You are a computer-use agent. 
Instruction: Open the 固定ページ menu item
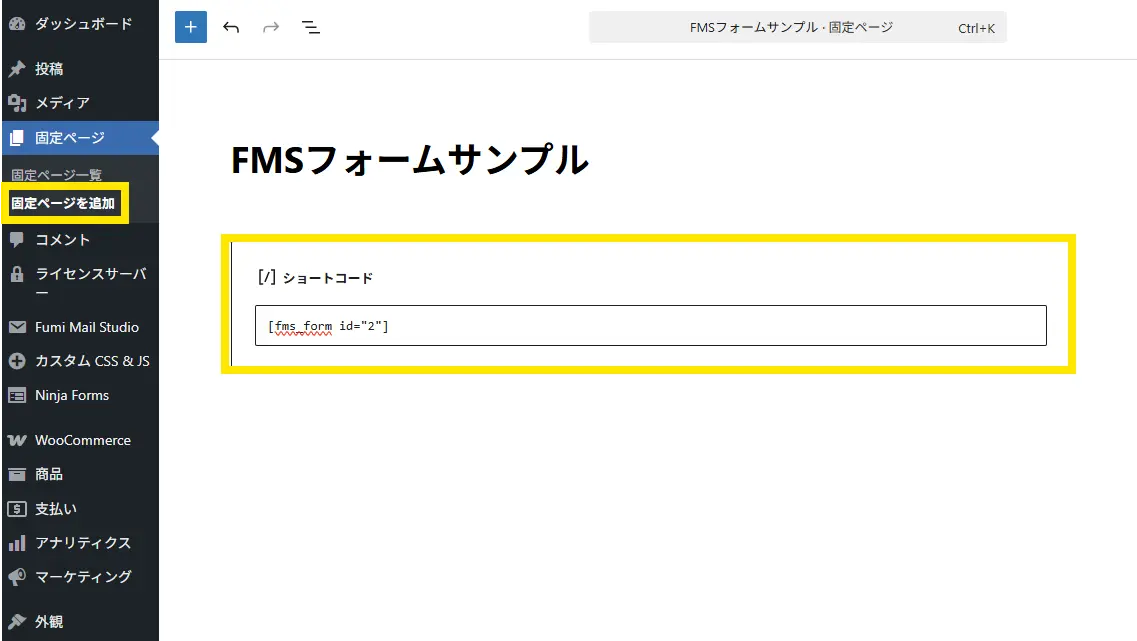(70, 138)
